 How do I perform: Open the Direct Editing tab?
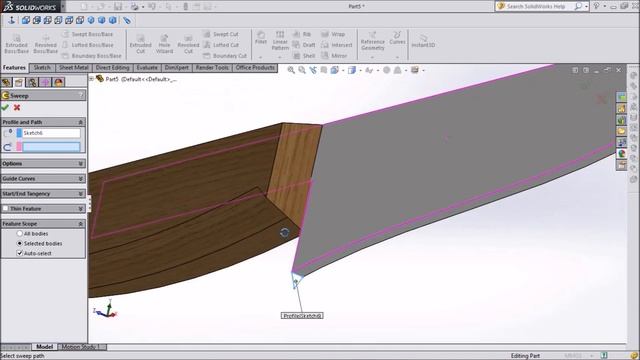113,68
